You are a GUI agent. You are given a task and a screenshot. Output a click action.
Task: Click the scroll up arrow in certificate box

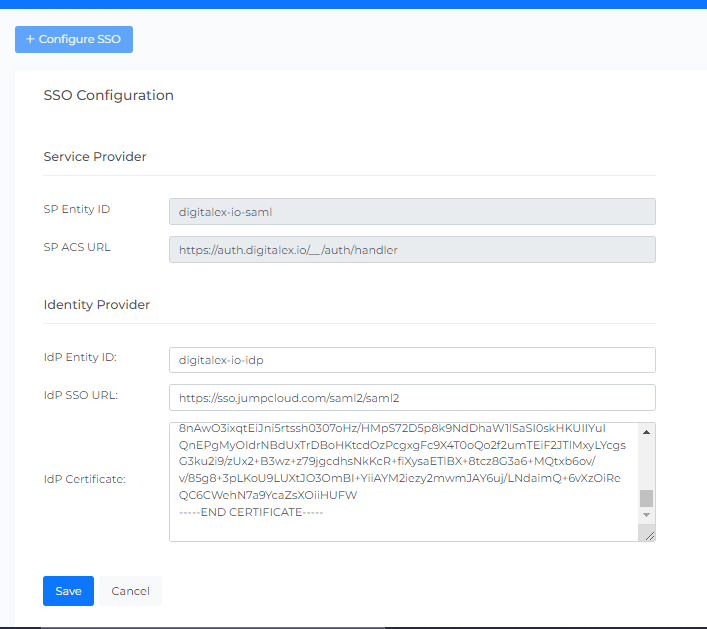pyautogui.click(x=646, y=431)
